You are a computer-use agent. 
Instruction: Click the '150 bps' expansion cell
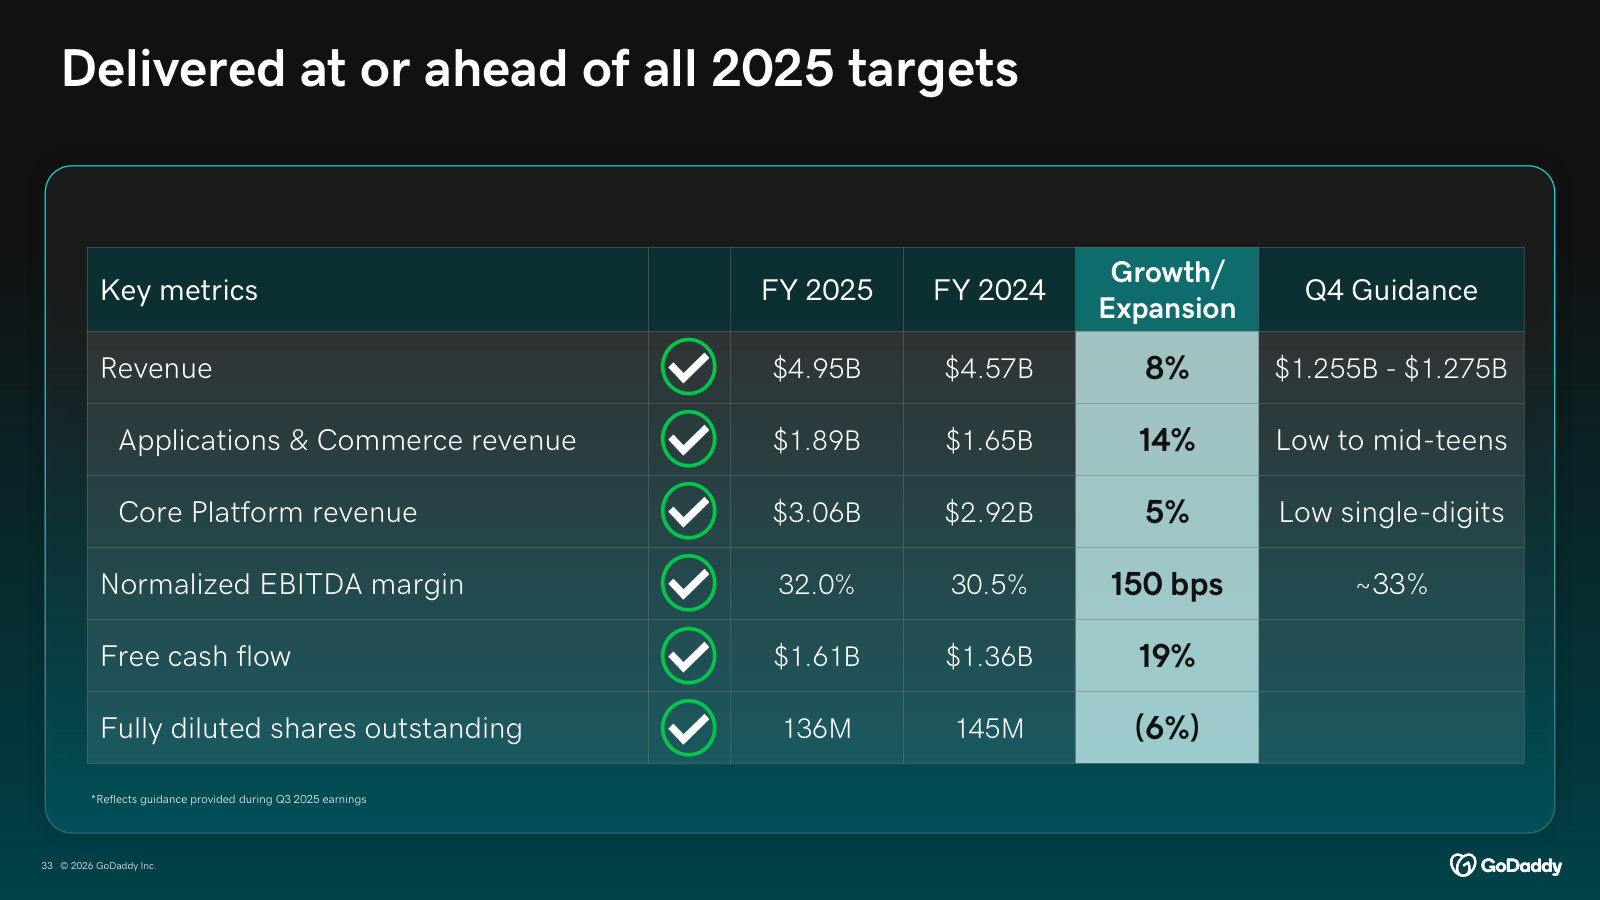click(1167, 584)
